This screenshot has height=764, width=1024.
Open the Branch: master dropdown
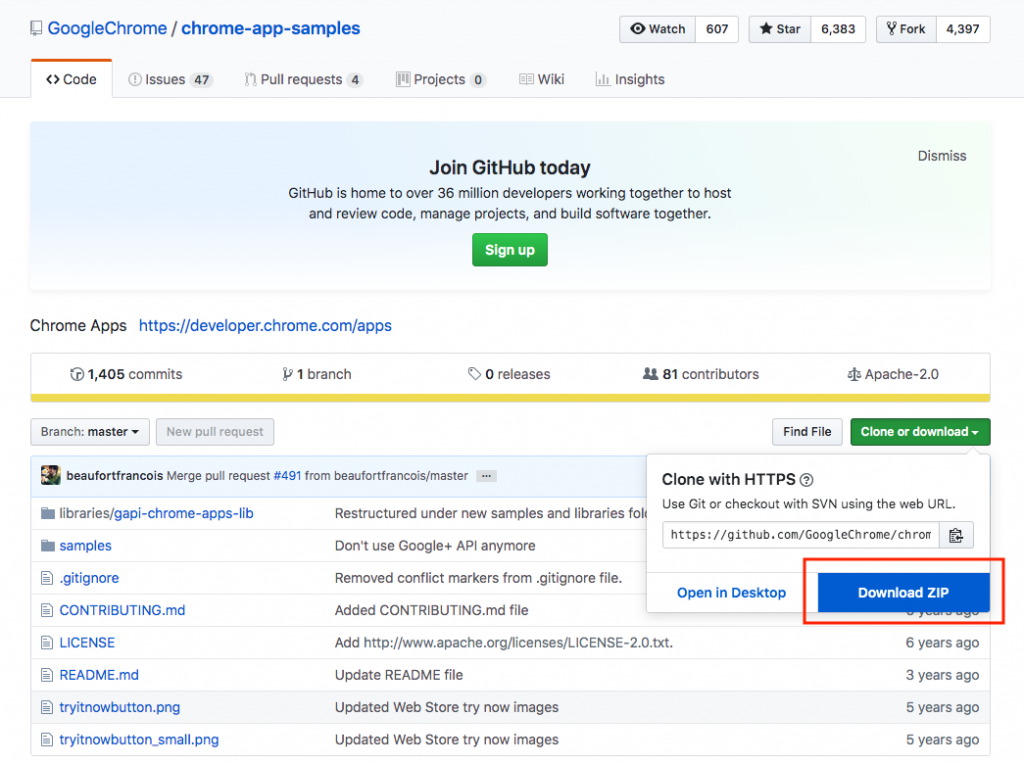click(90, 432)
